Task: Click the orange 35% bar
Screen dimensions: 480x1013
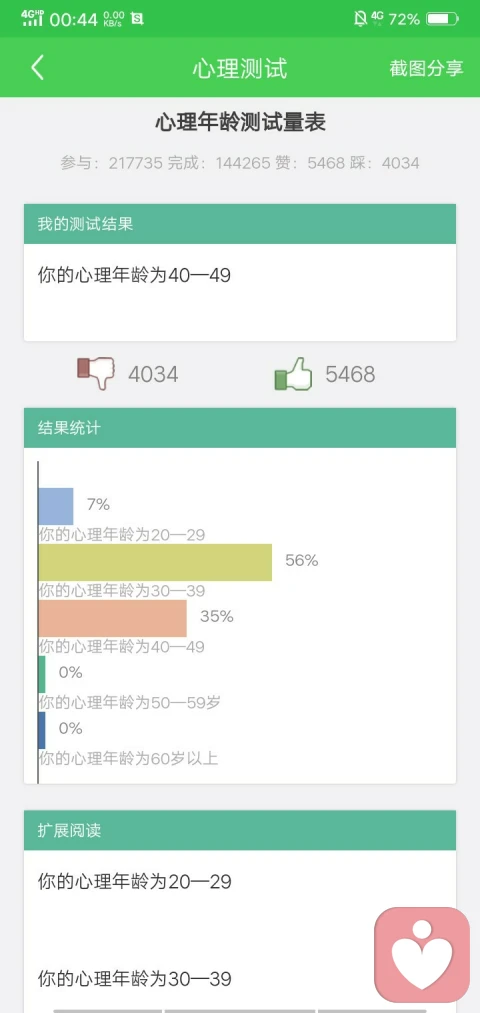Action: [x=112, y=618]
